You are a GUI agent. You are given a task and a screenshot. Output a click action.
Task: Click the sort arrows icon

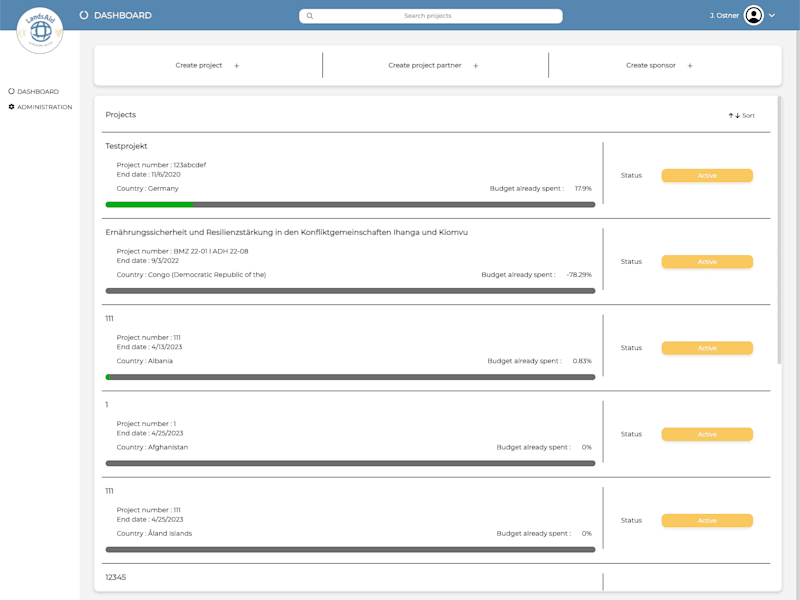pyautogui.click(x=734, y=116)
